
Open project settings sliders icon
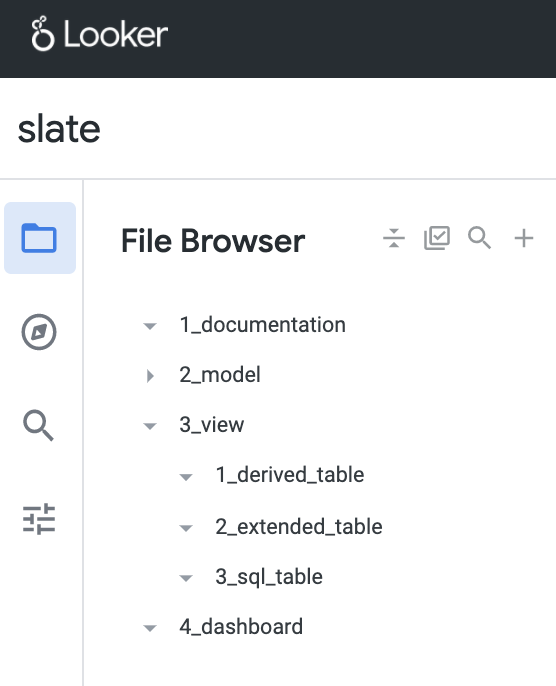coord(39,519)
